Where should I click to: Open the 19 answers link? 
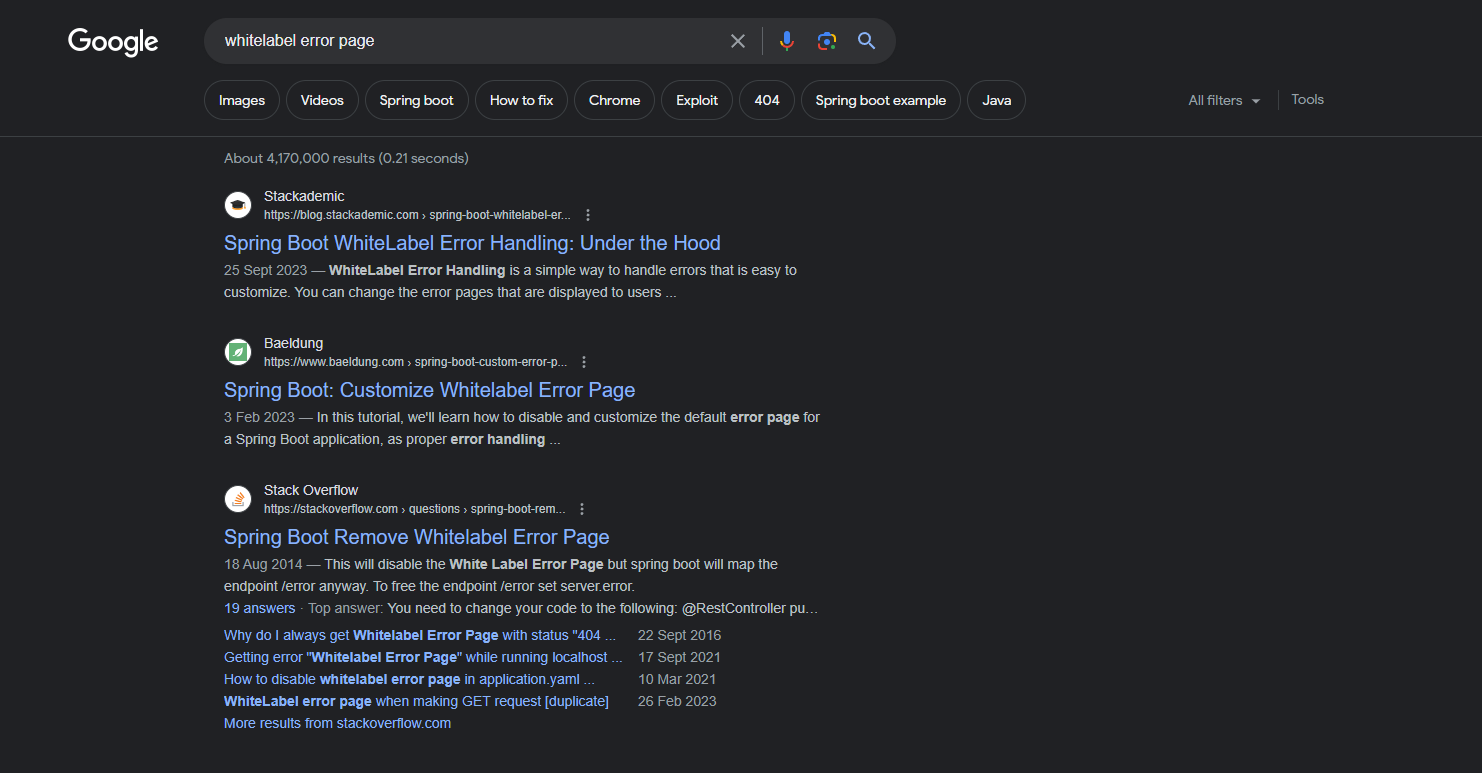click(260, 608)
